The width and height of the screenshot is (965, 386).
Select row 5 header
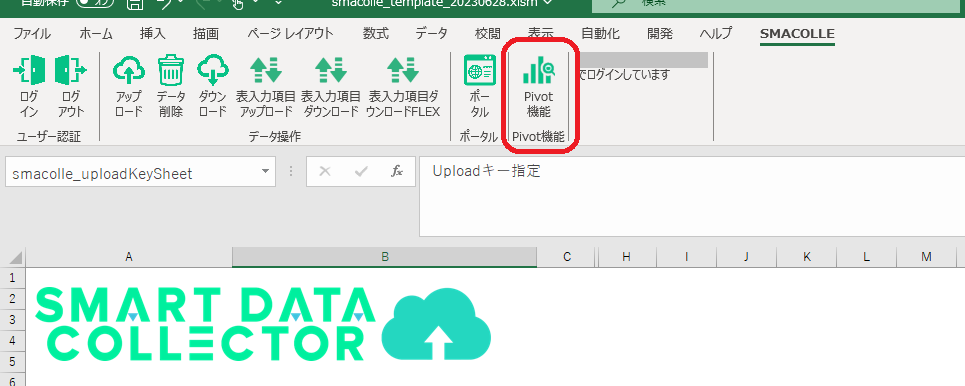click(x=12, y=361)
